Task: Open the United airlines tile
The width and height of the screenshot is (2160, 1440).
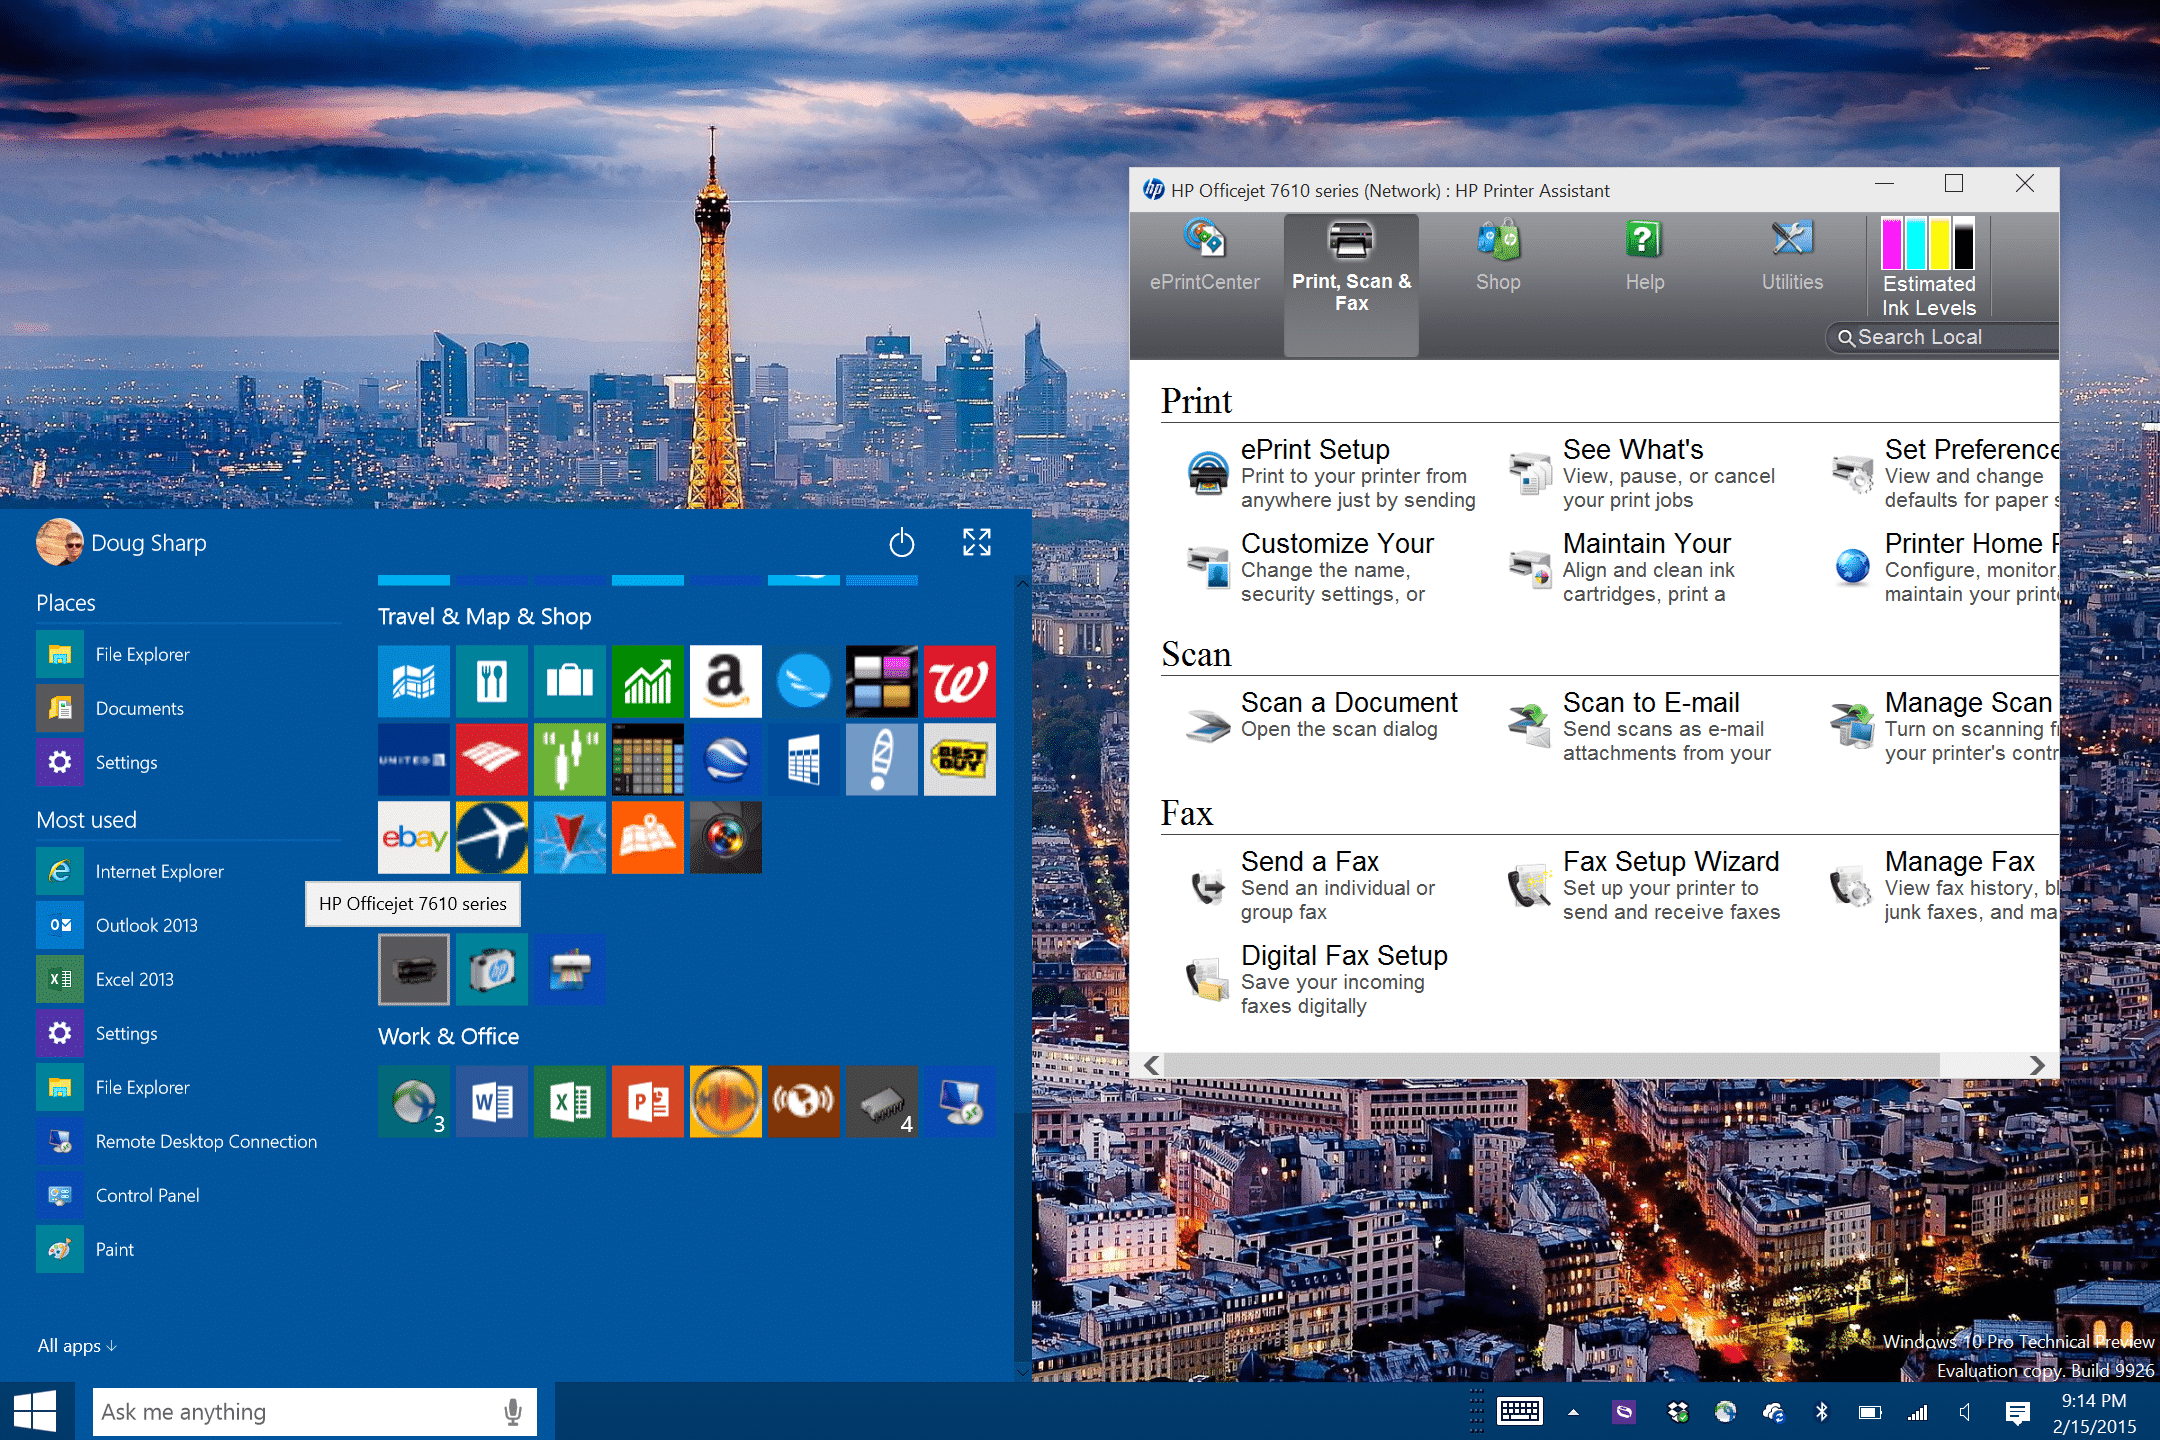Action: [414, 759]
